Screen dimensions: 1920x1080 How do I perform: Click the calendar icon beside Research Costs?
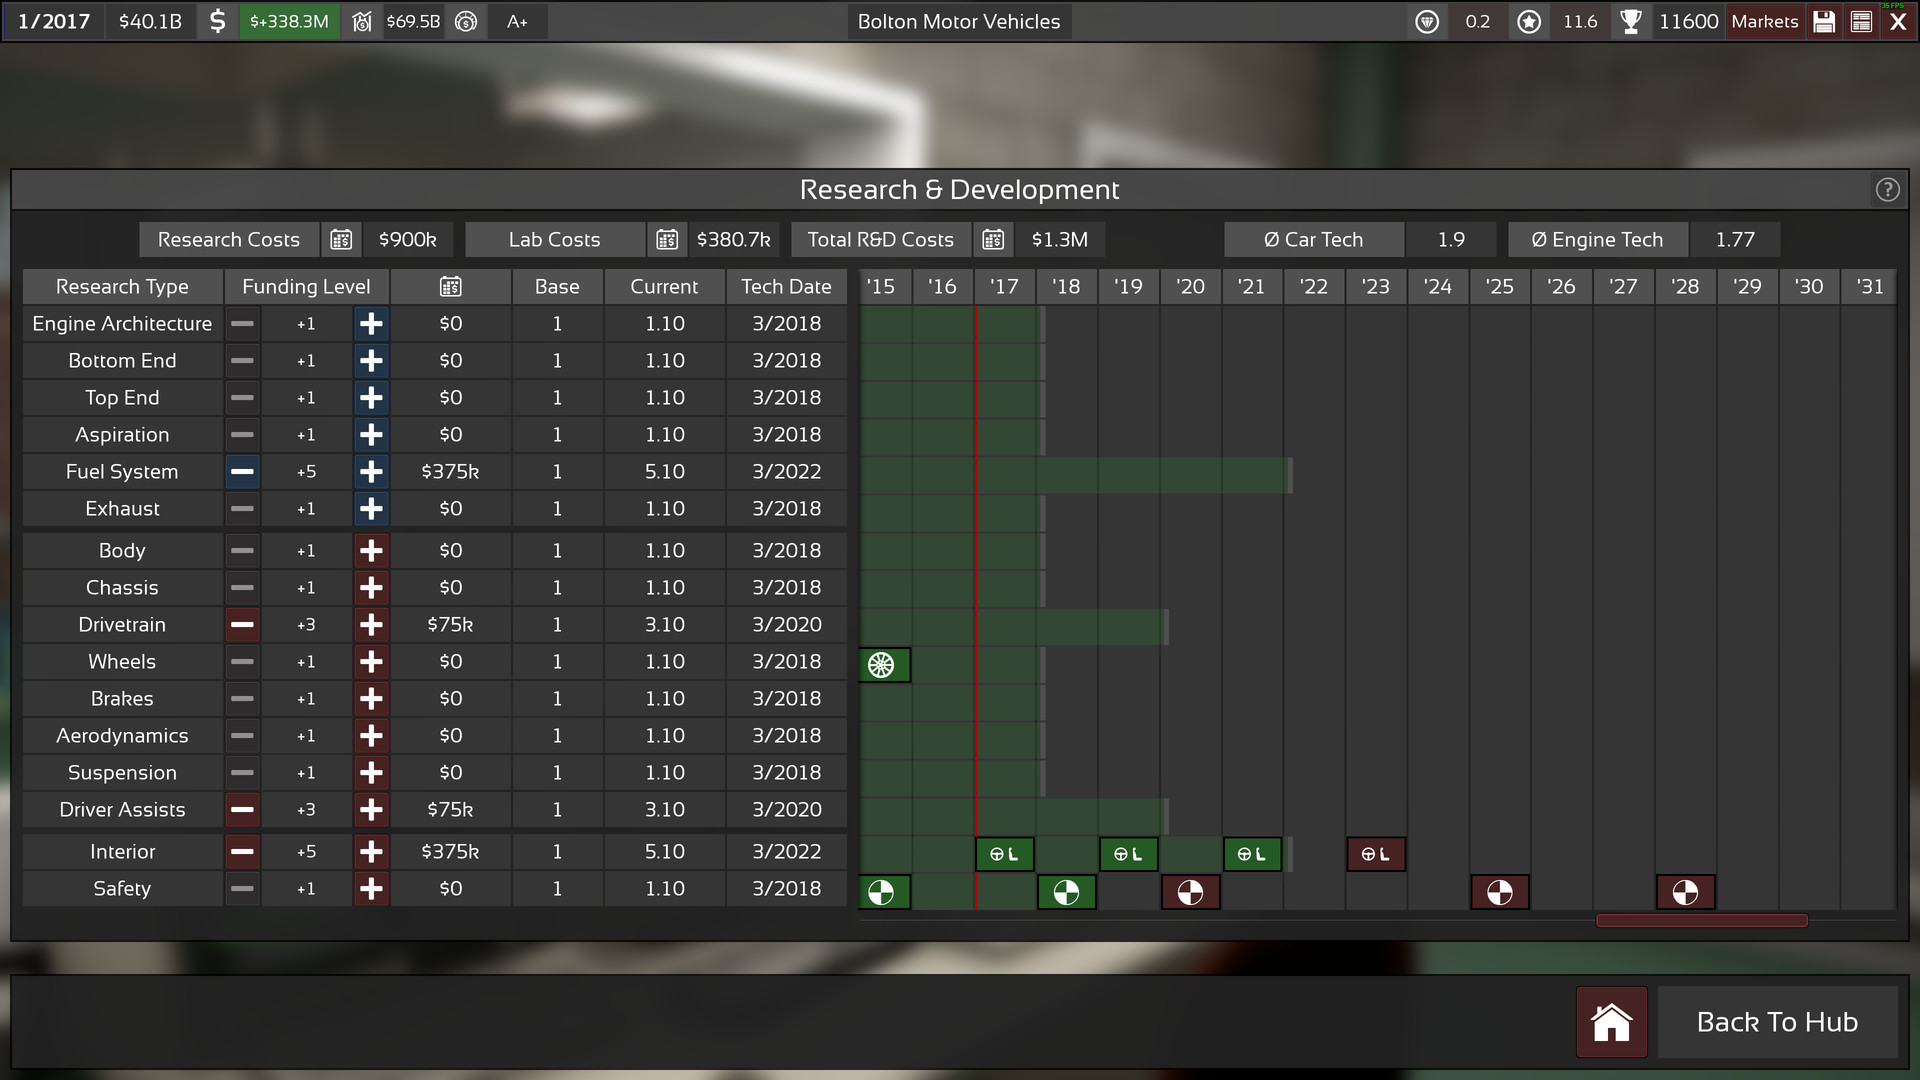pos(341,240)
